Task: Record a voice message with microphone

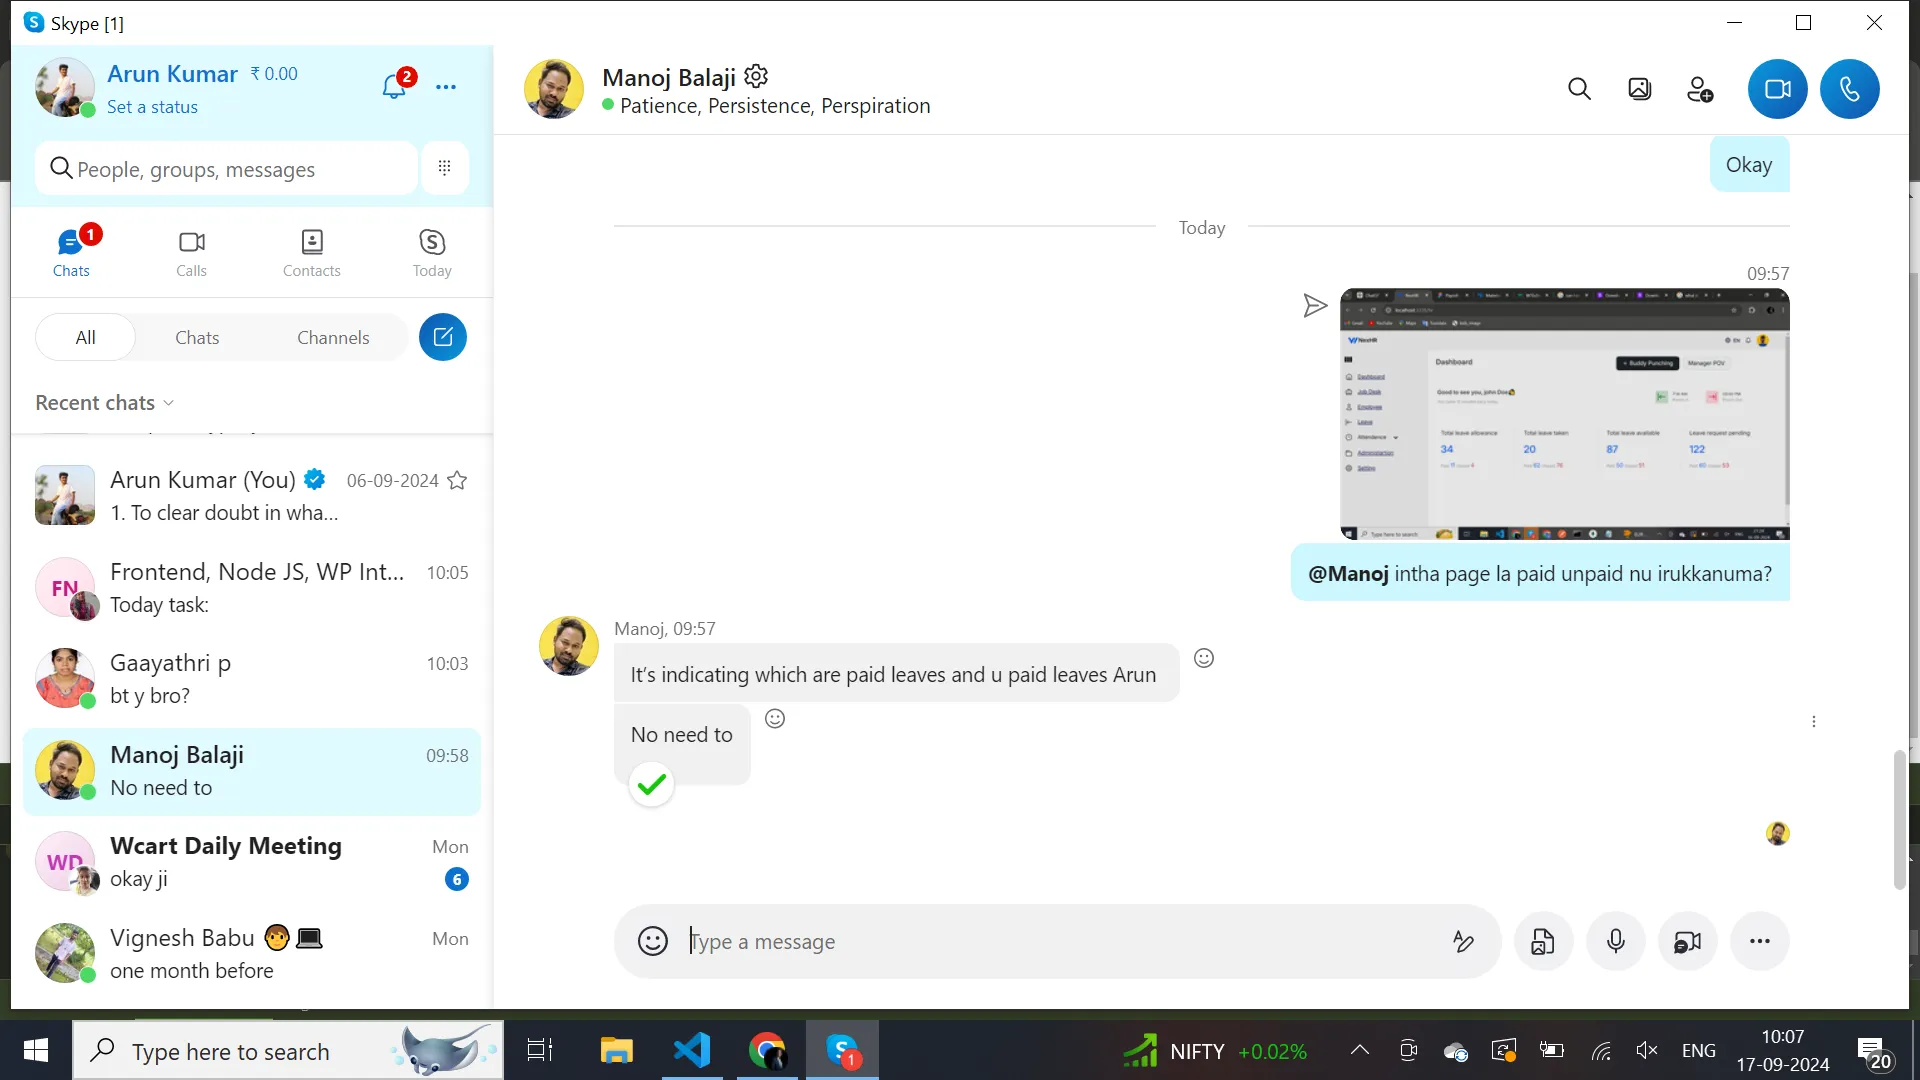Action: 1615,941
